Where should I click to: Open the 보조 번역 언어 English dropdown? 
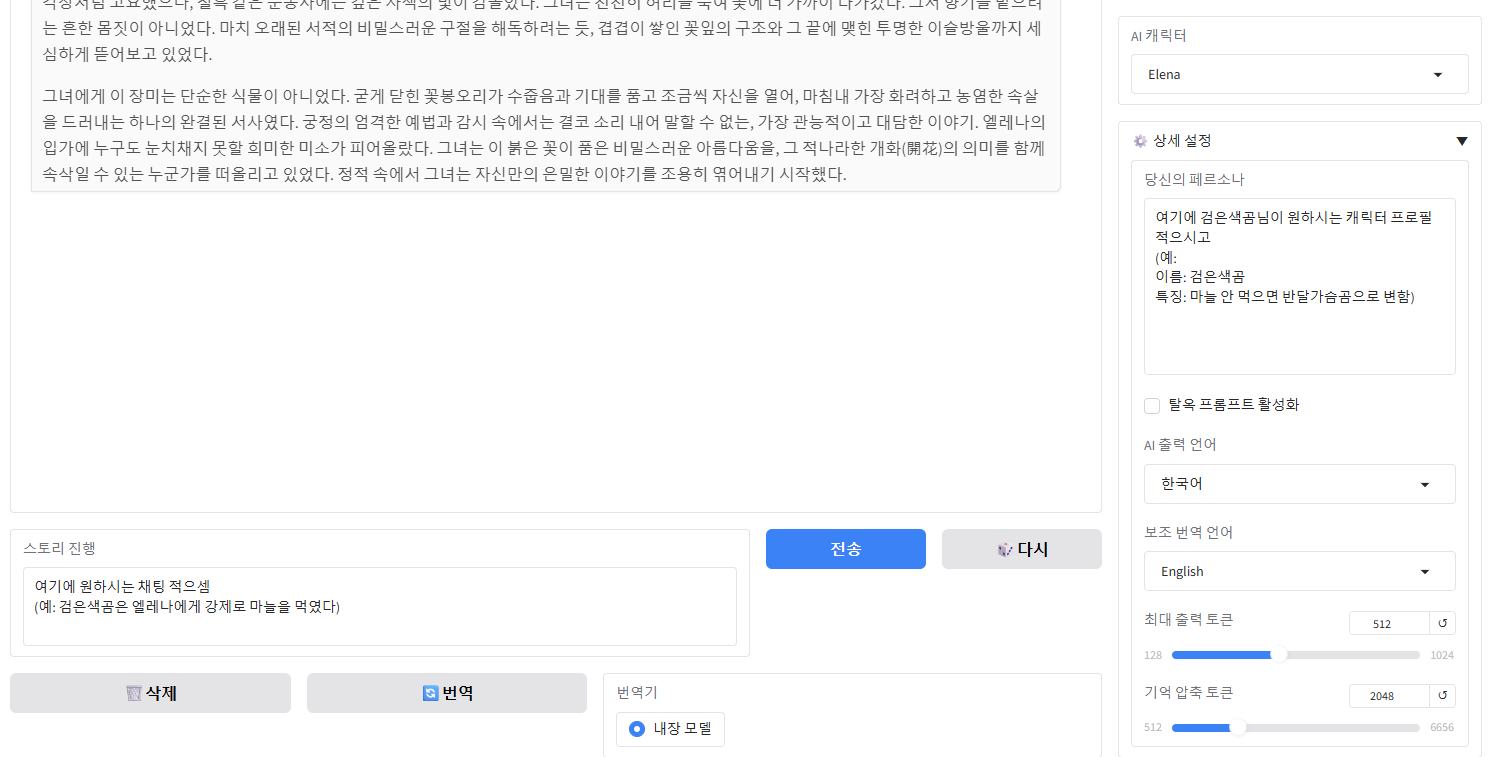tap(1299, 572)
